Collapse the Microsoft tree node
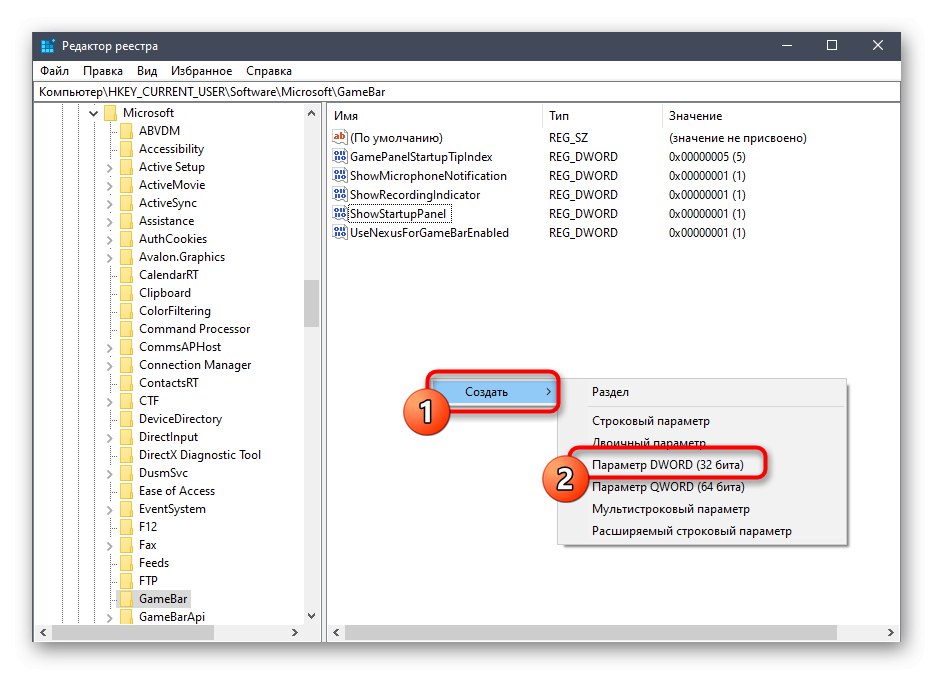 point(93,113)
